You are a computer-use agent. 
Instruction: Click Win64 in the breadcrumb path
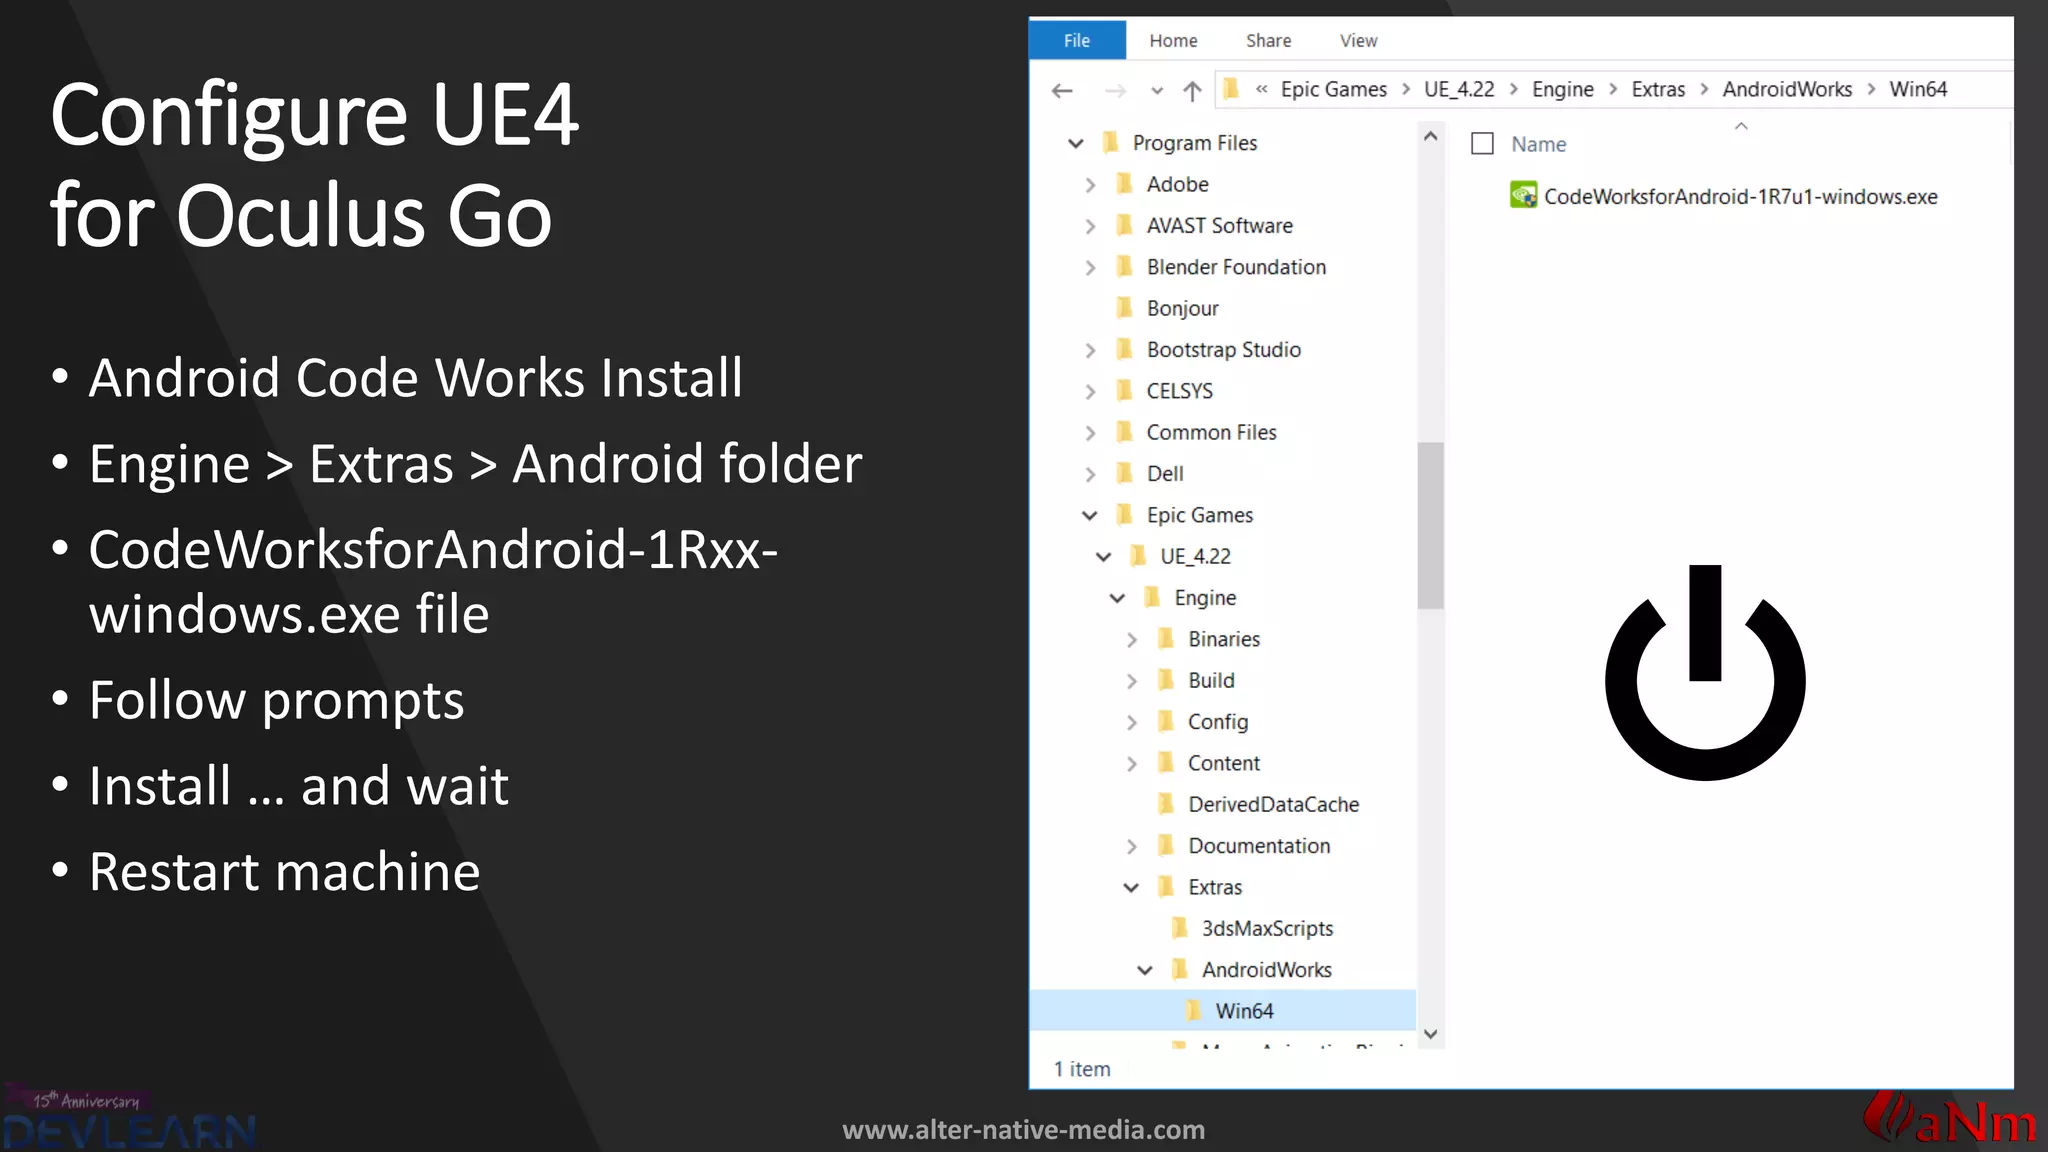pos(1918,89)
